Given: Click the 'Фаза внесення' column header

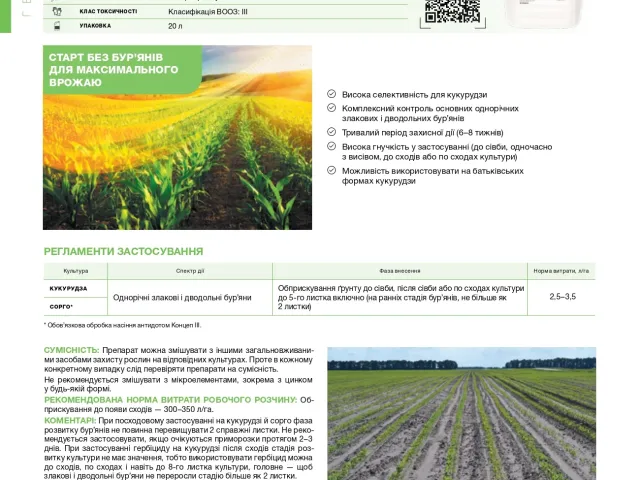Looking at the screenshot, I should (x=400, y=271).
